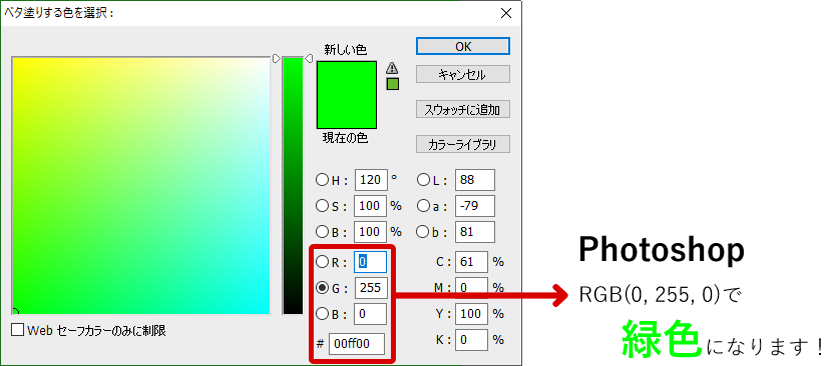830x366 pixels.
Task: Click the green vertical color slider bar
Action: pyautogui.click(x=292, y=185)
